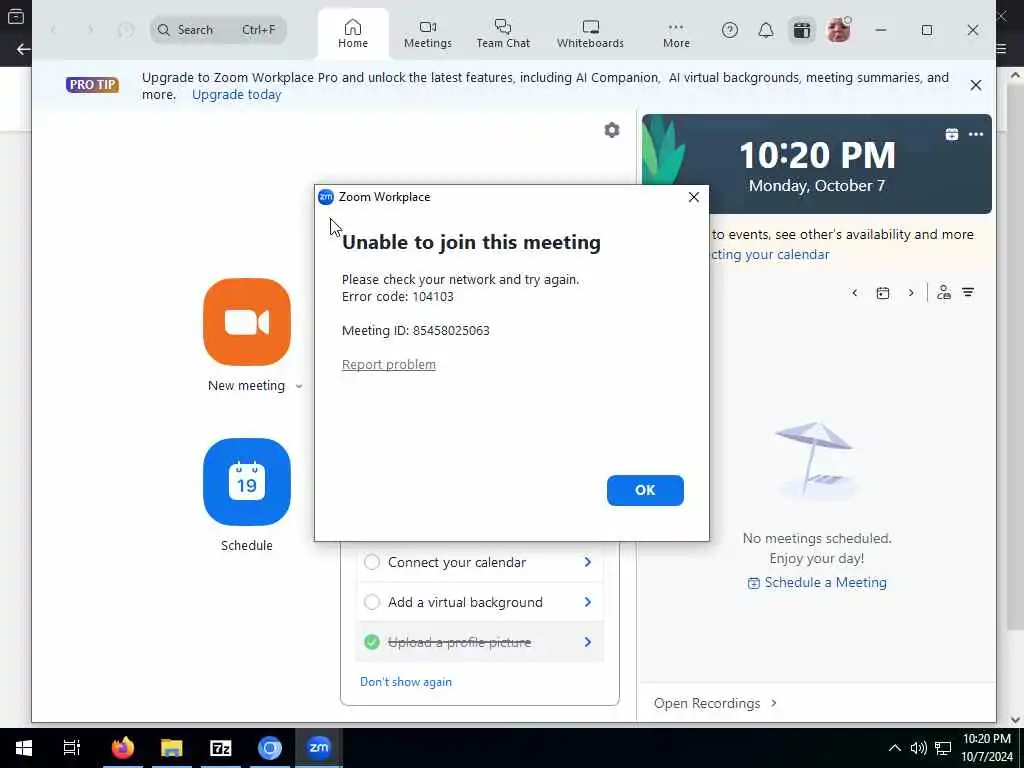Open the profile avatar picture
1024x768 pixels.
[839, 30]
